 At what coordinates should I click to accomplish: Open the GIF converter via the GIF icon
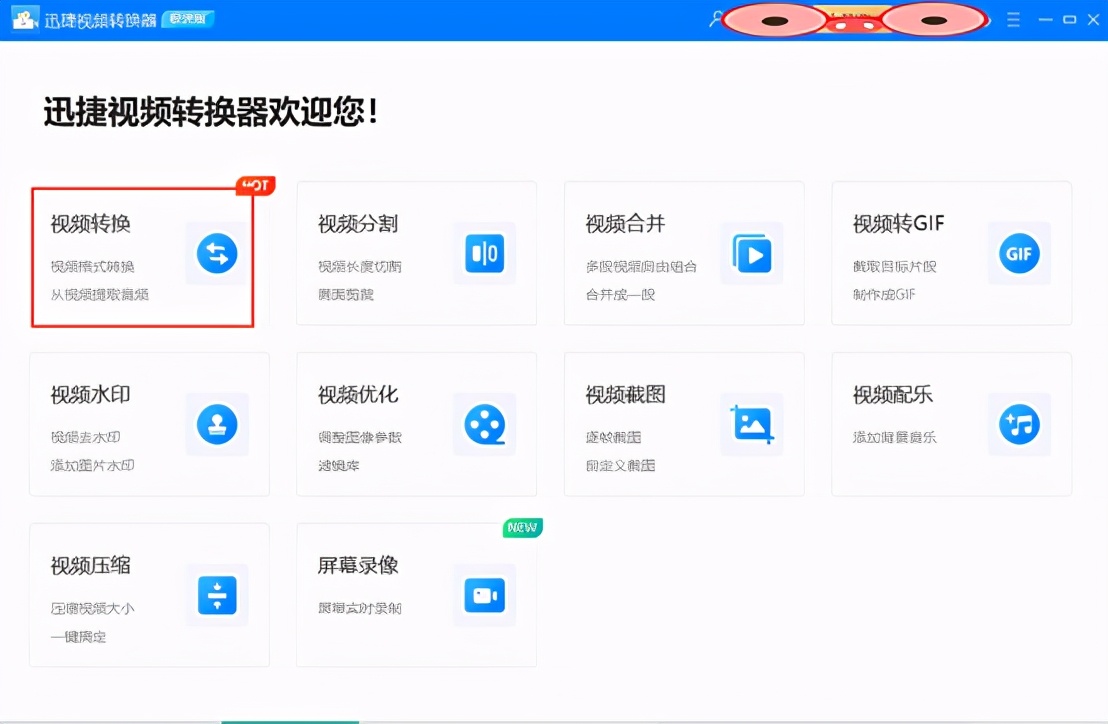coord(1019,254)
